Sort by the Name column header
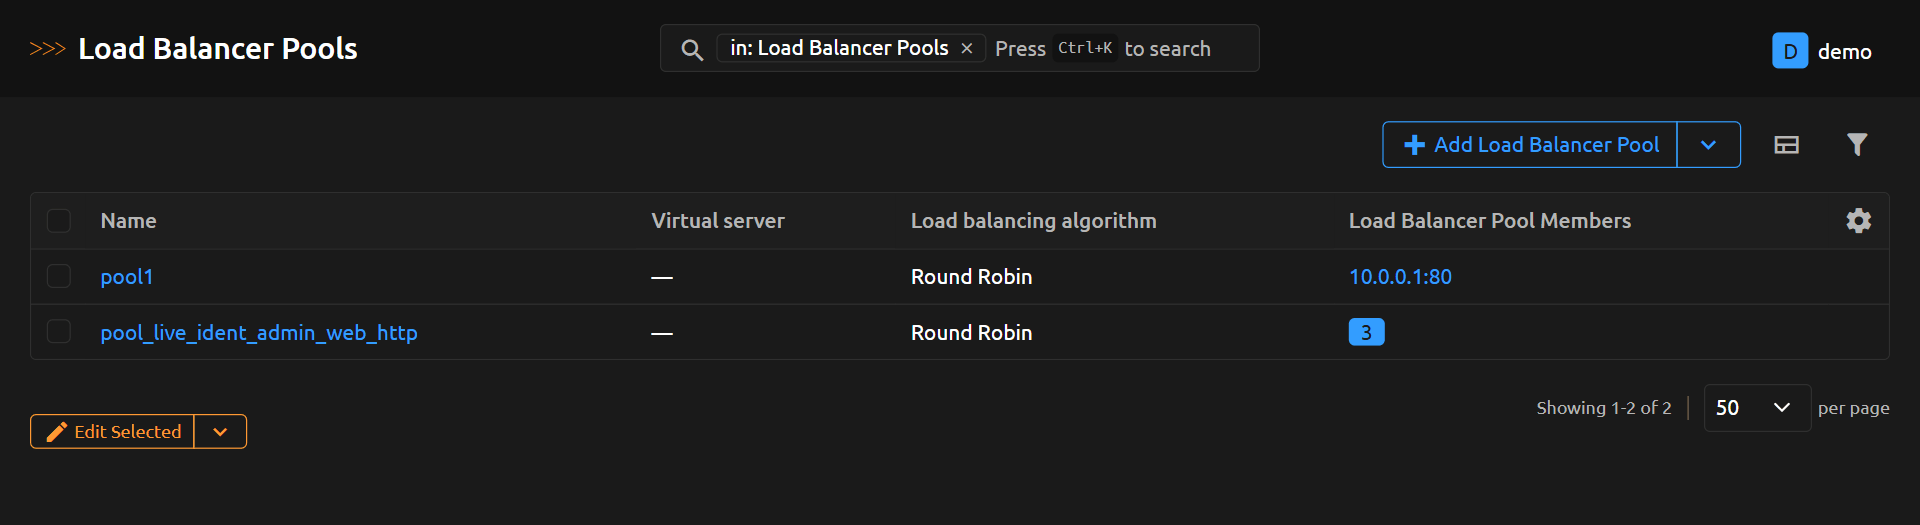1920x525 pixels. point(128,221)
